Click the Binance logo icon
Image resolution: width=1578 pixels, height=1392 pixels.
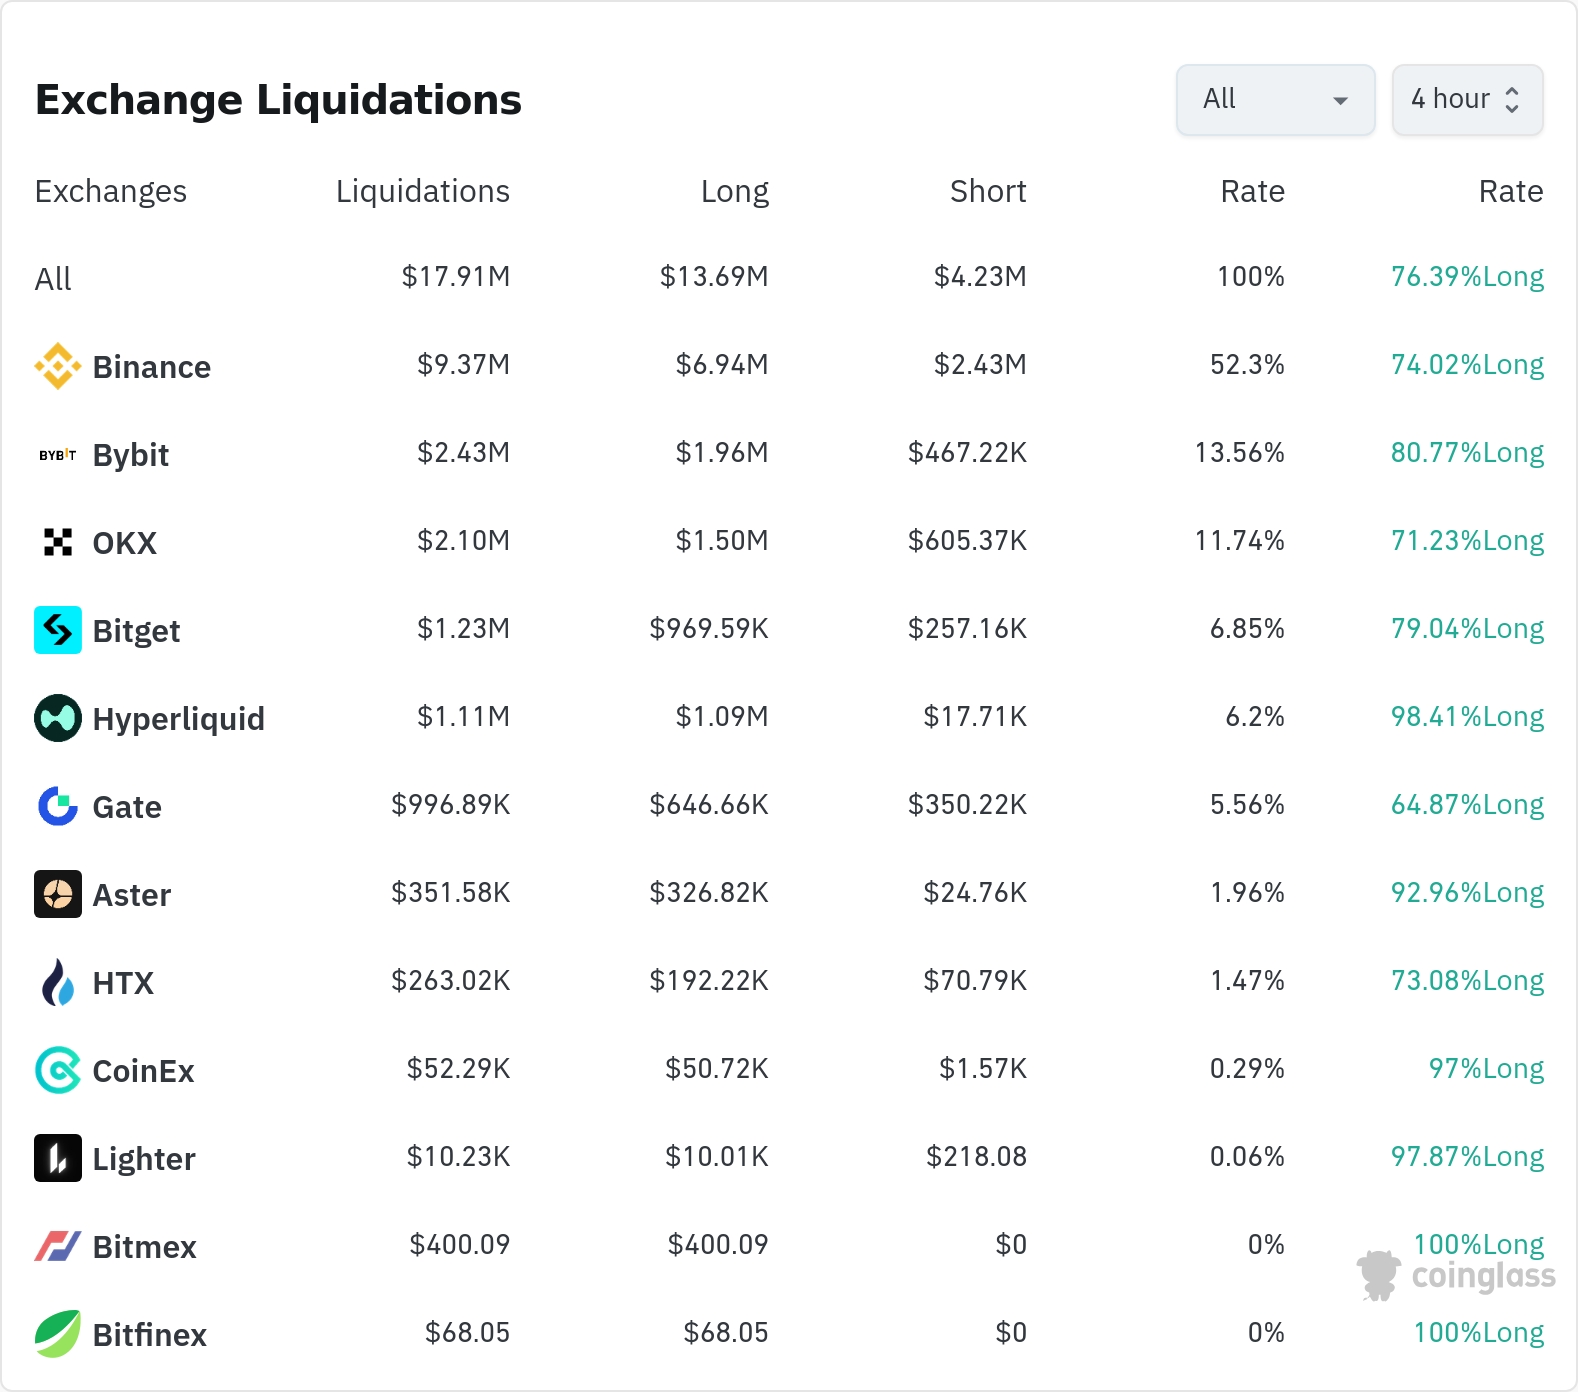coord(58,366)
